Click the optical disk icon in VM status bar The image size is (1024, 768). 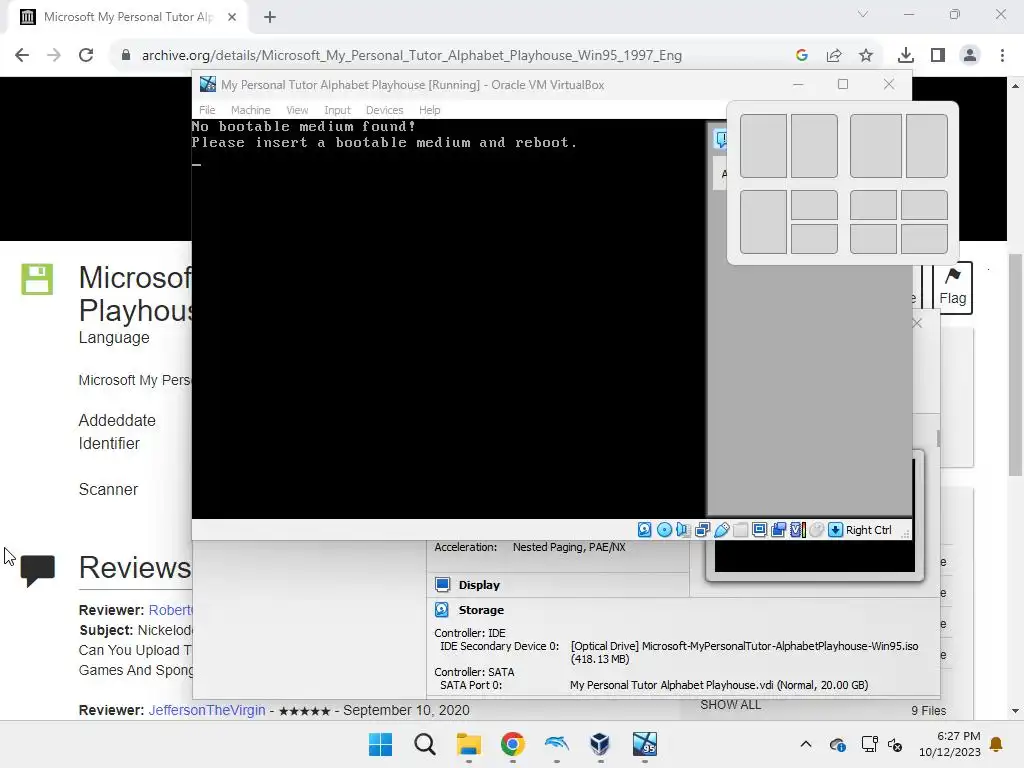click(664, 530)
